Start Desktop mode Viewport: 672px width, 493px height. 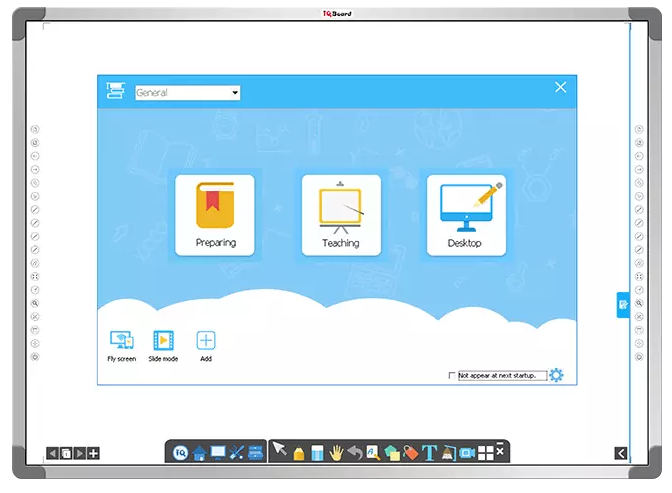coord(466,215)
